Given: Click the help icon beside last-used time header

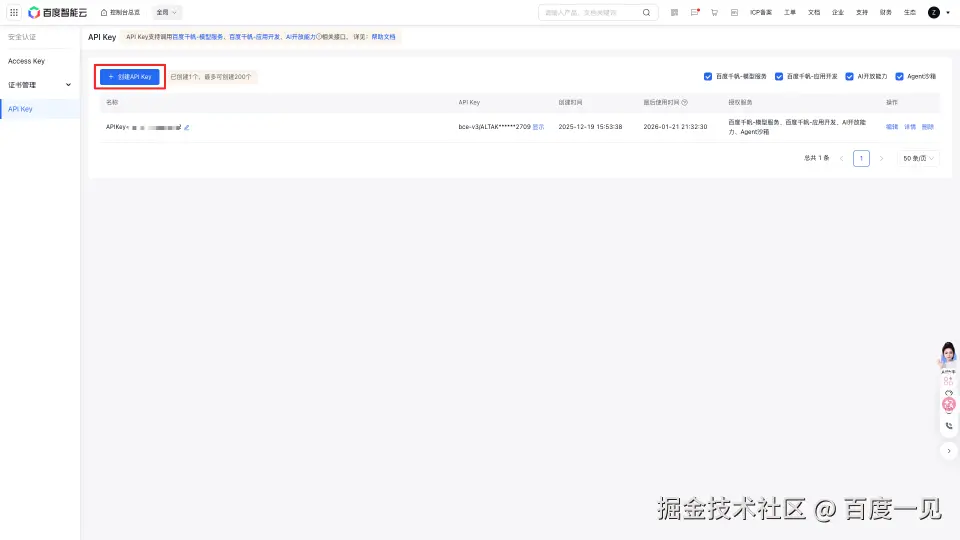Looking at the screenshot, I should point(684,102).
